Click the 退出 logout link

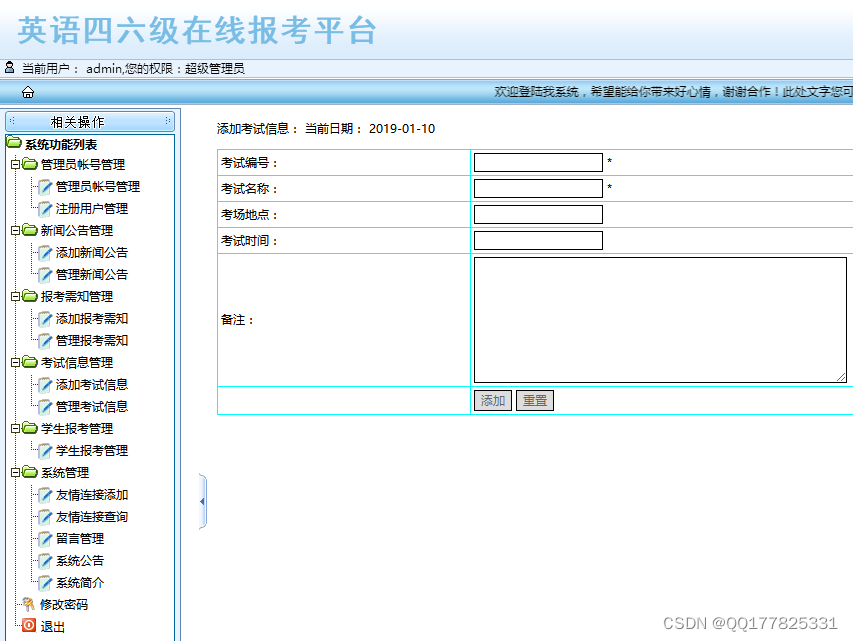[53, 627]
